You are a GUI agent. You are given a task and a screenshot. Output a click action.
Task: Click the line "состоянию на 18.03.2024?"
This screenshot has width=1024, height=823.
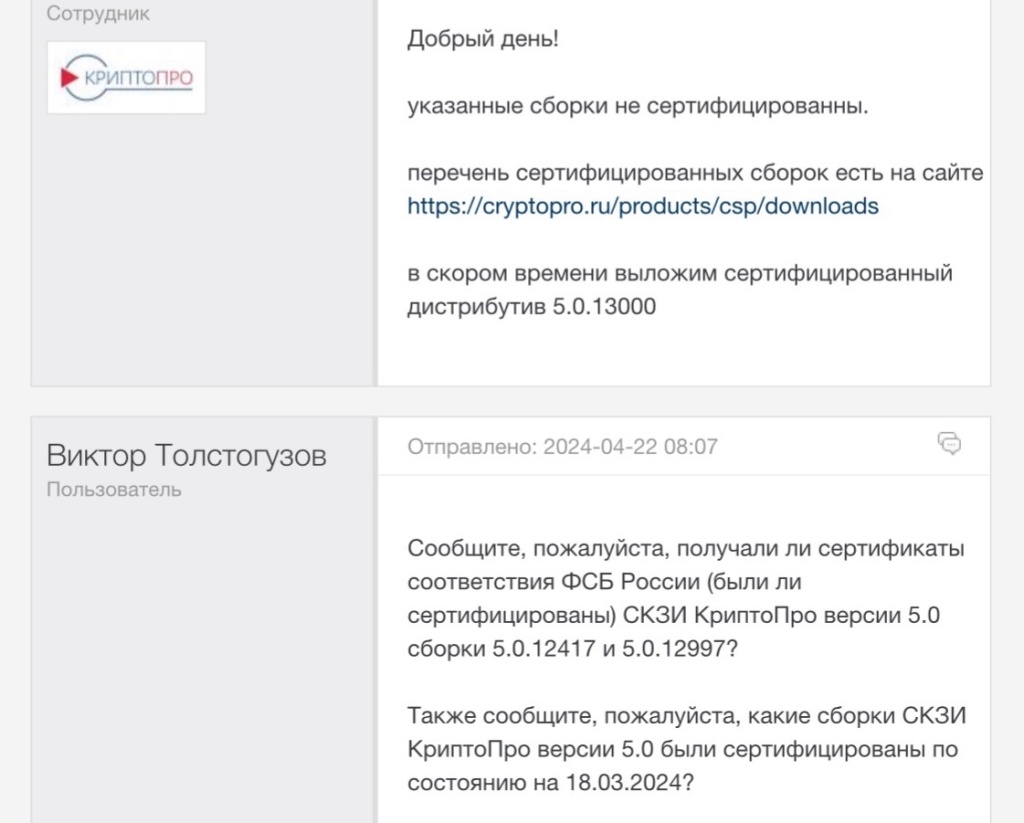coord(550,783)
